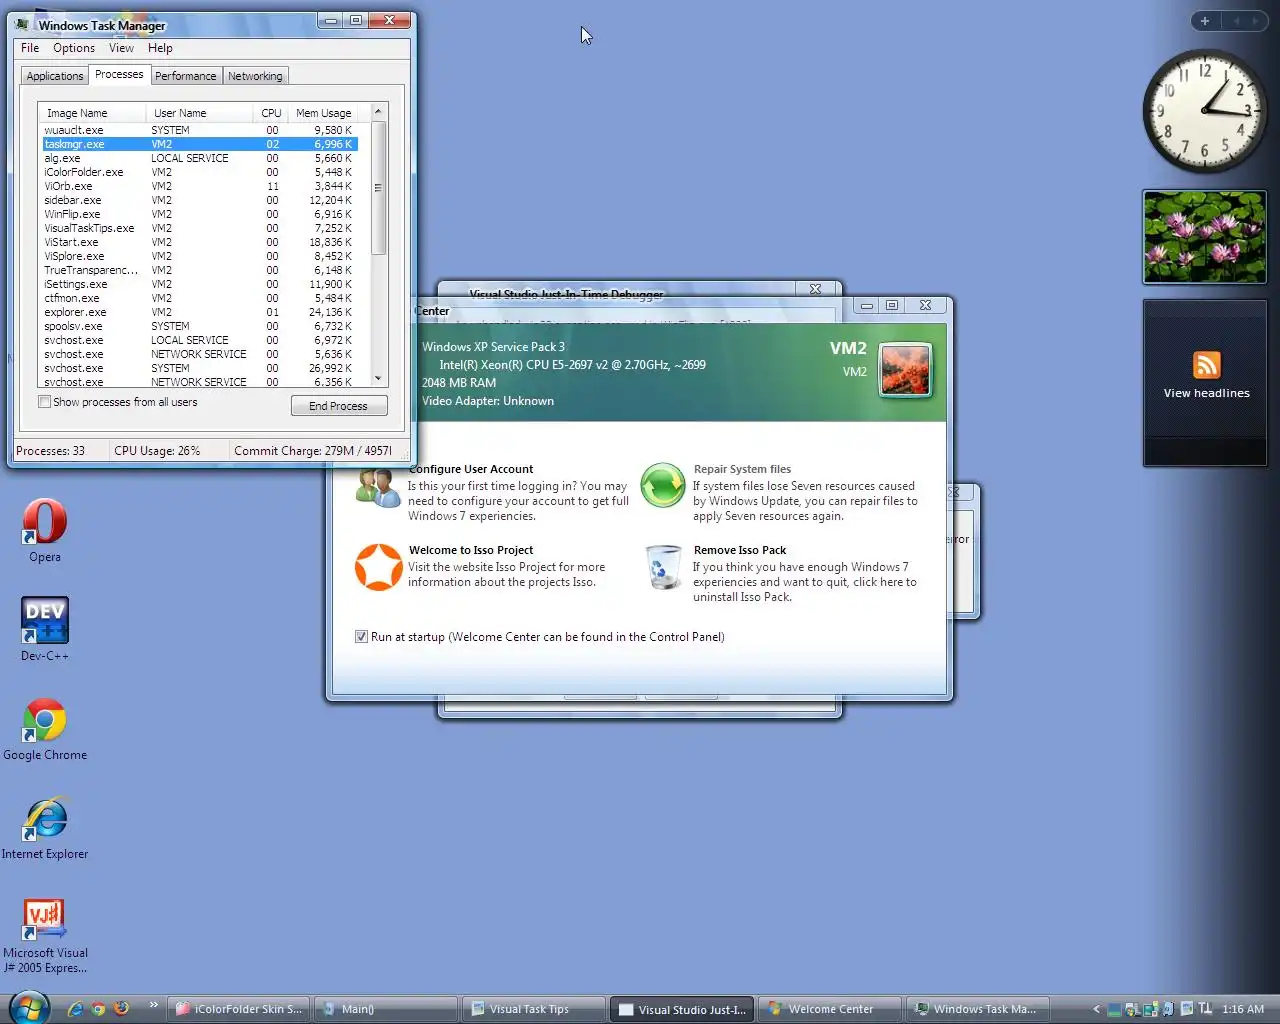
Task: Switch to the Networking tab
Action: 255,76
